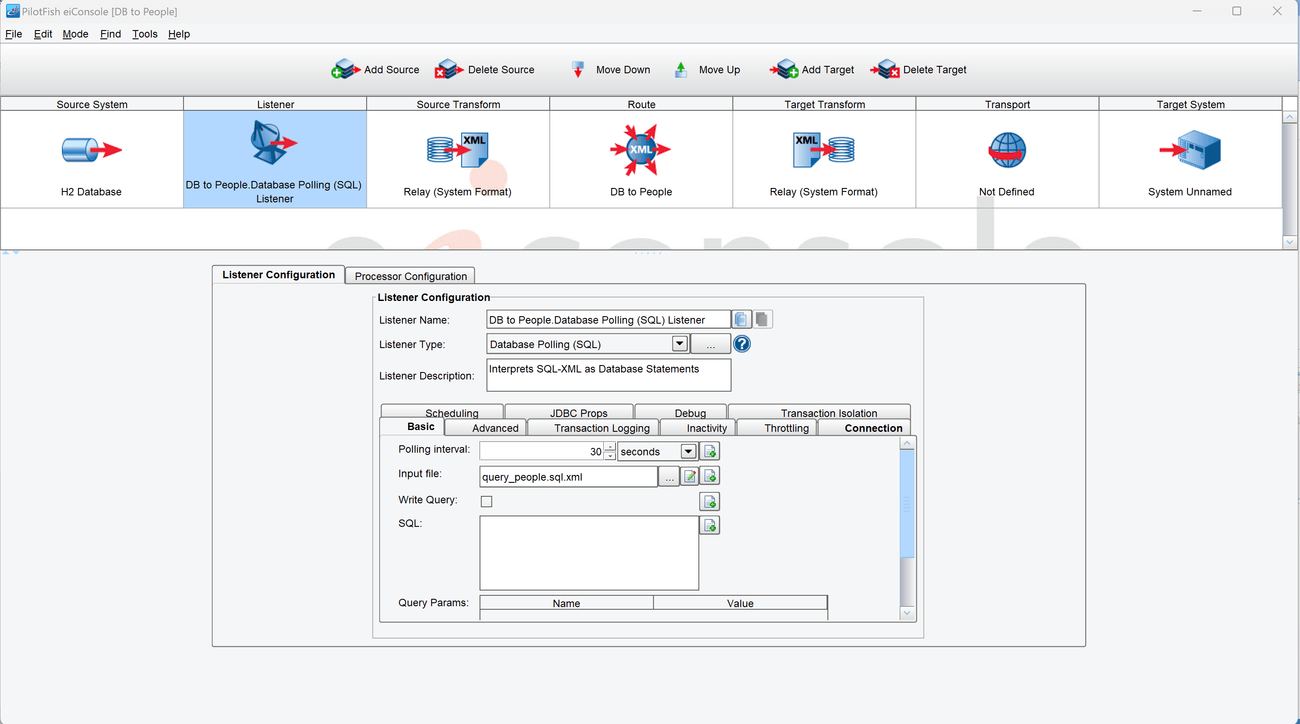The width and height of the screenshot is (1300, 724).
Task: Open the File menu
Action: point(13,34)
